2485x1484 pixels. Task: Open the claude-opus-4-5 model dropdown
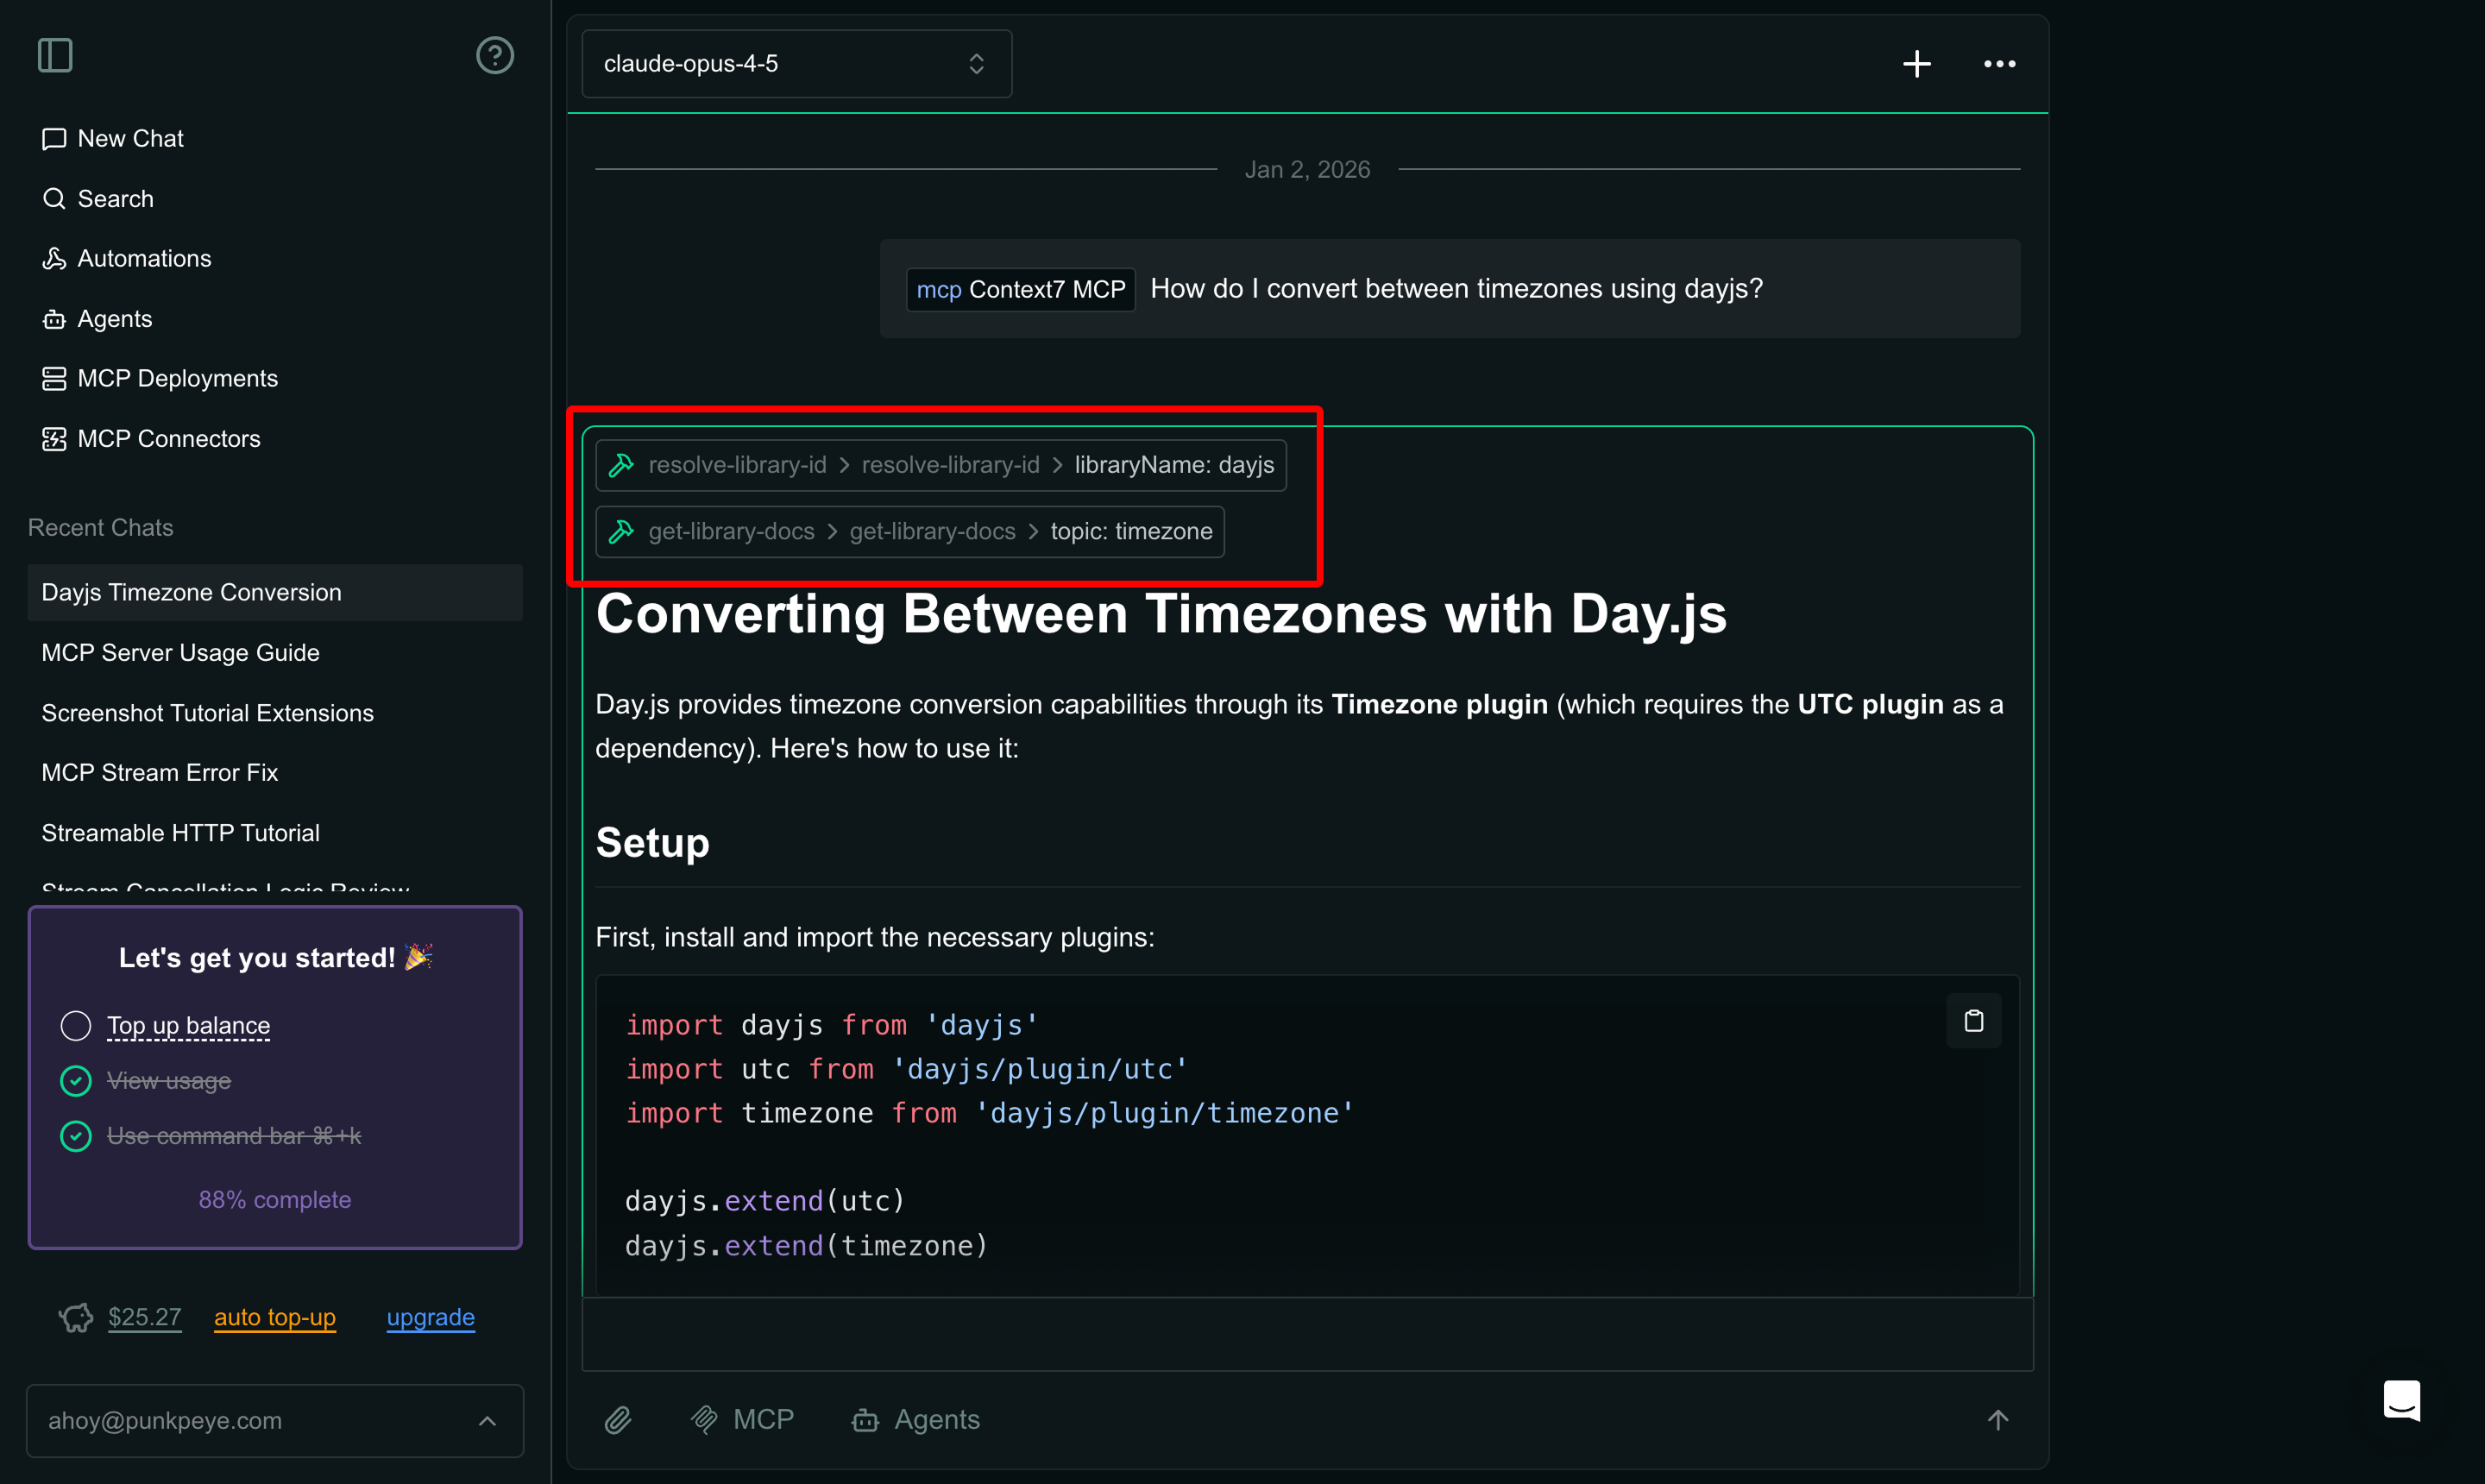pos(796,64)
